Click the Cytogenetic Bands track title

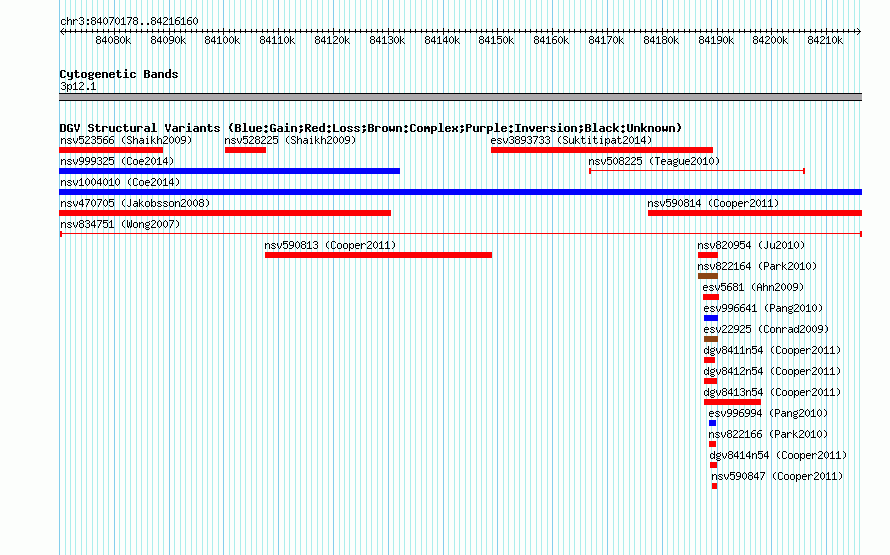(119, 74)
